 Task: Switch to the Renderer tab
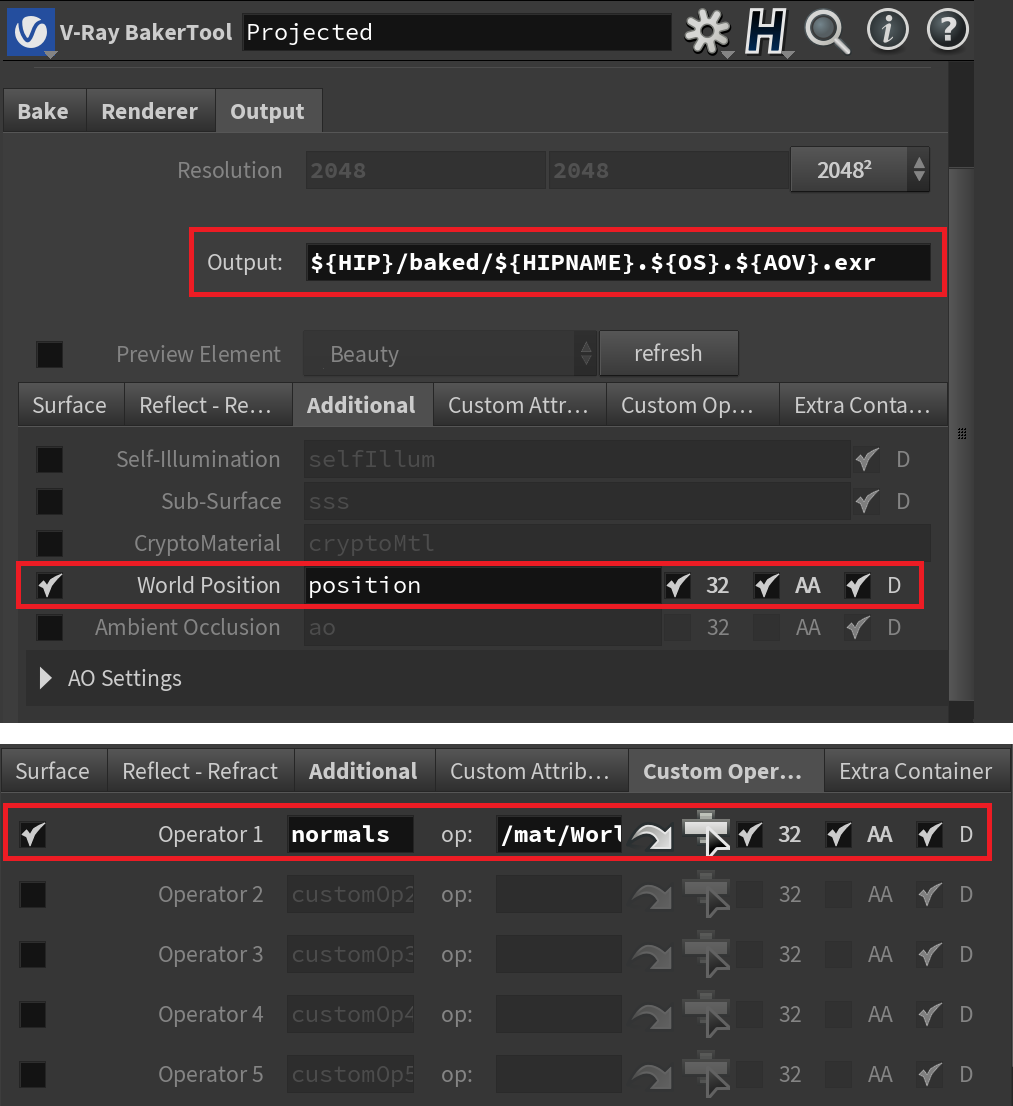click(x=150, y=111)
